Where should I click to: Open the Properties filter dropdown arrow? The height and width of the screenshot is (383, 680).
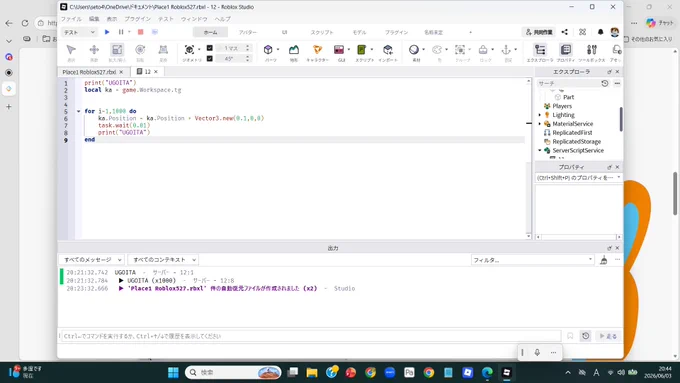click(x=618, y=177)
